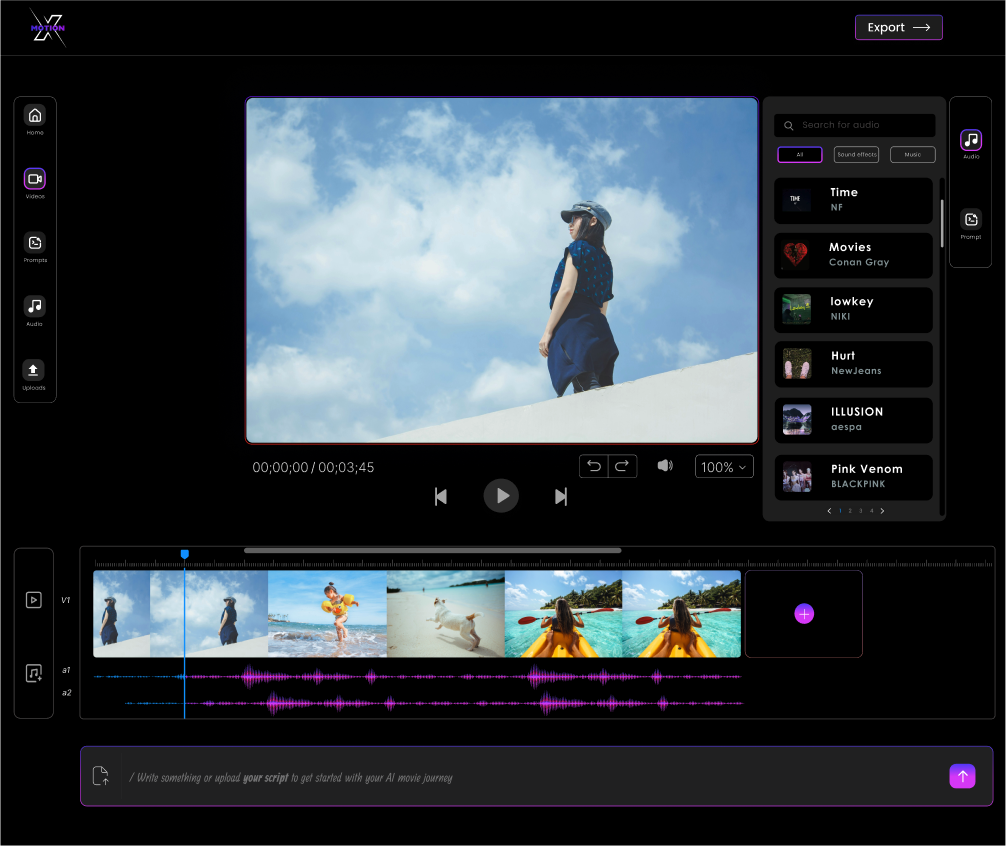The image size is (1006, 847).
Task: Click the purple plus add clip button
Action: pos(804,614)
